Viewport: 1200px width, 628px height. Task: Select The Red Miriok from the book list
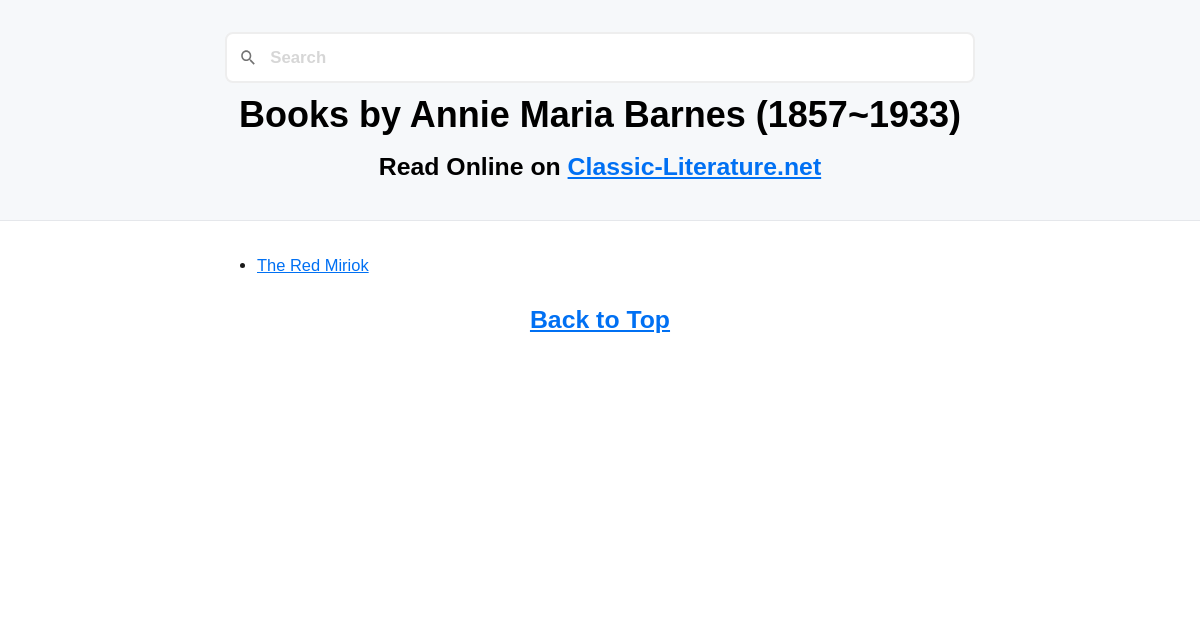click(x=312, y=265)
